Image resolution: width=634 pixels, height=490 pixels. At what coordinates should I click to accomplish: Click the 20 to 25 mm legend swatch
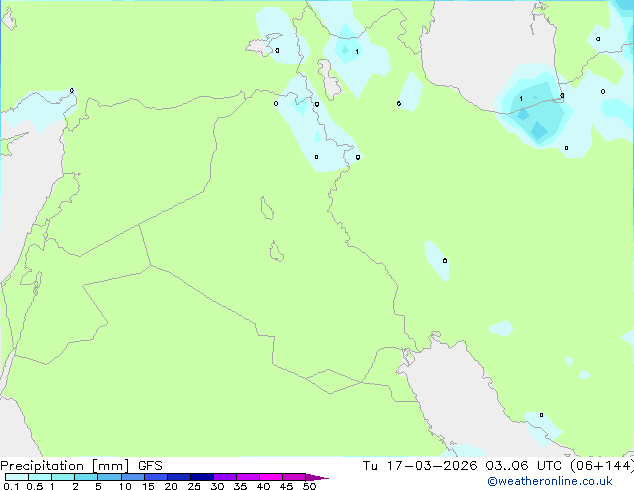click(x=178, y=477)
